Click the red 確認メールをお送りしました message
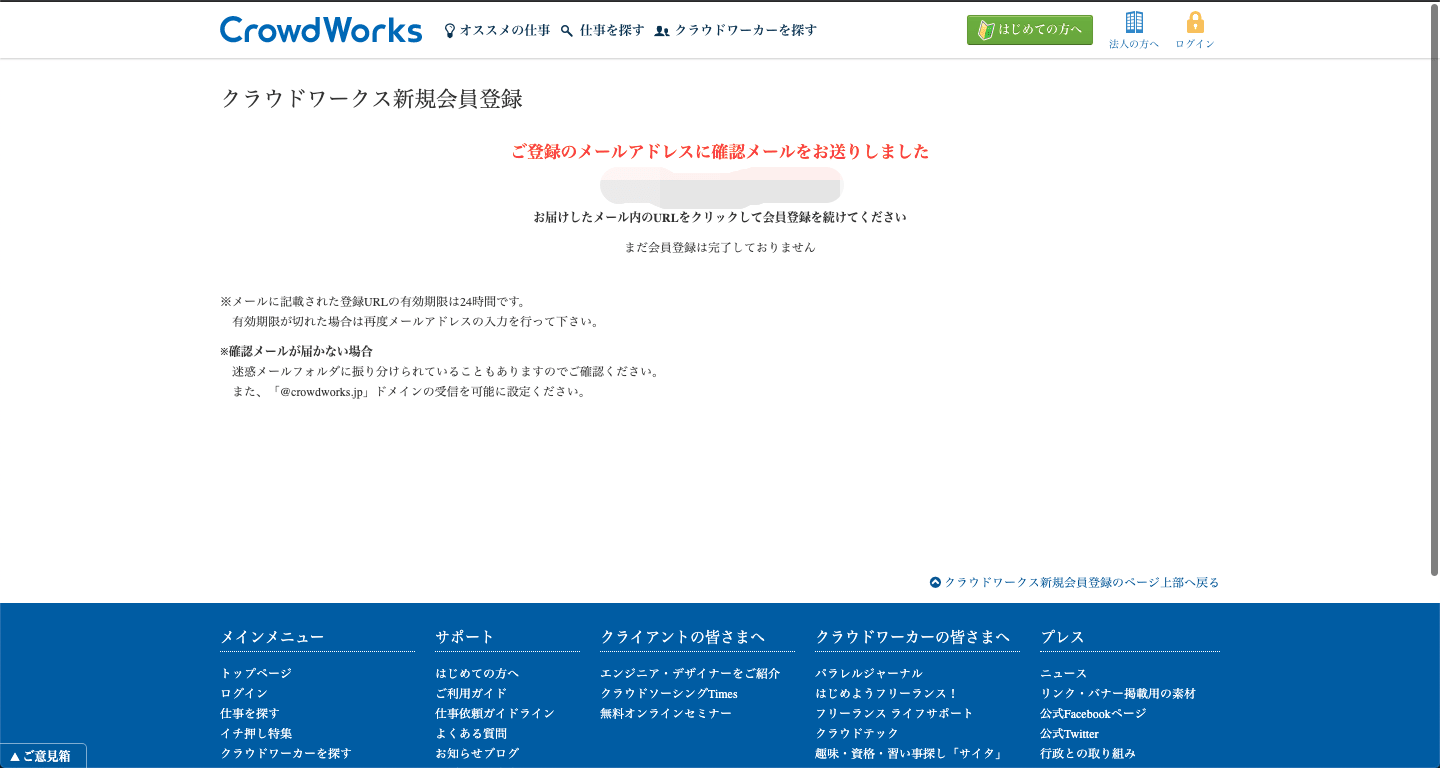The image size is (1440, 768). [720, 151]
